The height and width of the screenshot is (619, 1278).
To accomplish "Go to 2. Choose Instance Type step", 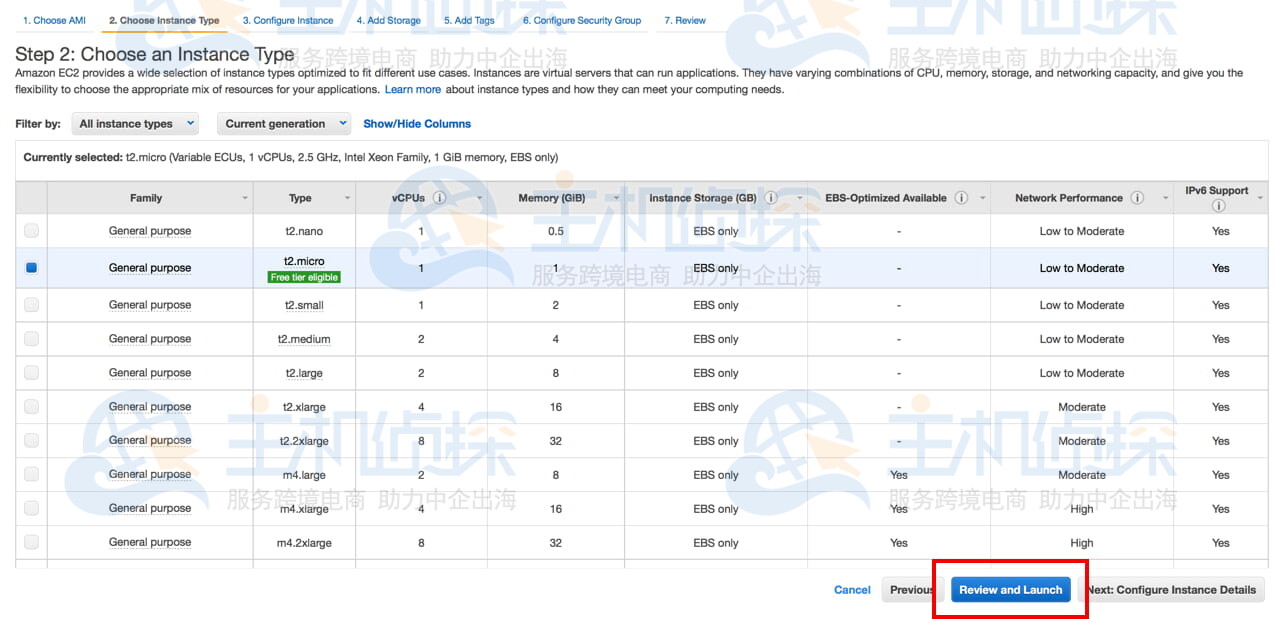I will [x=164, y=20].
